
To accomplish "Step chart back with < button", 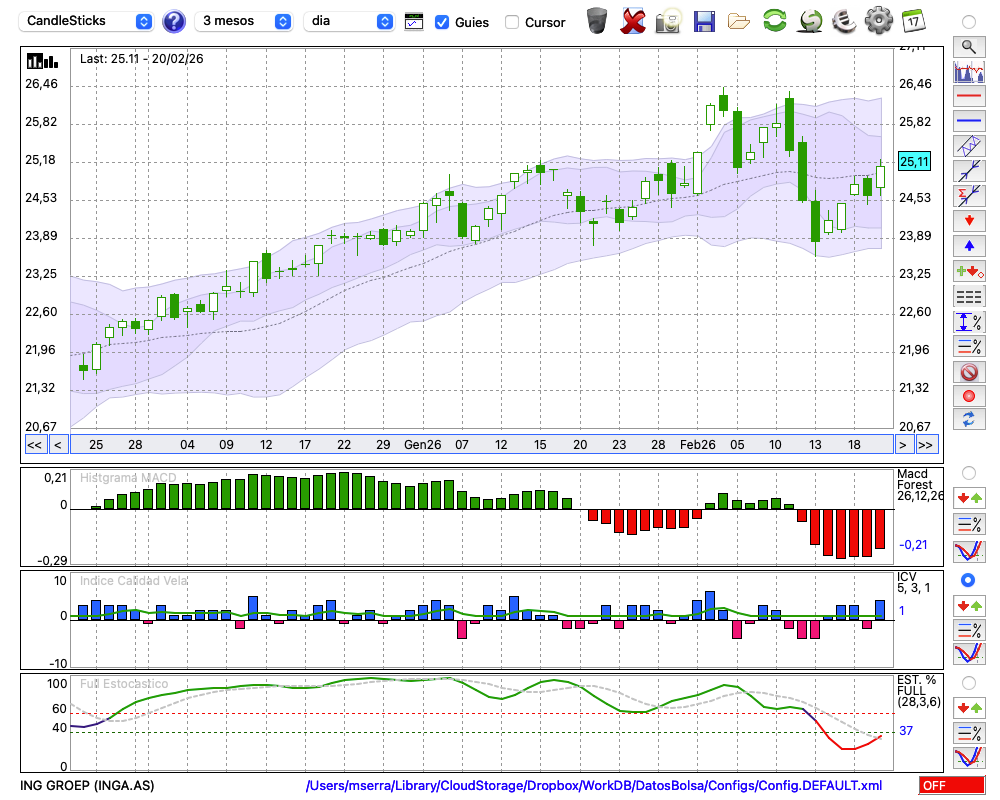I will pyautogui.click(x=58, y=445).
